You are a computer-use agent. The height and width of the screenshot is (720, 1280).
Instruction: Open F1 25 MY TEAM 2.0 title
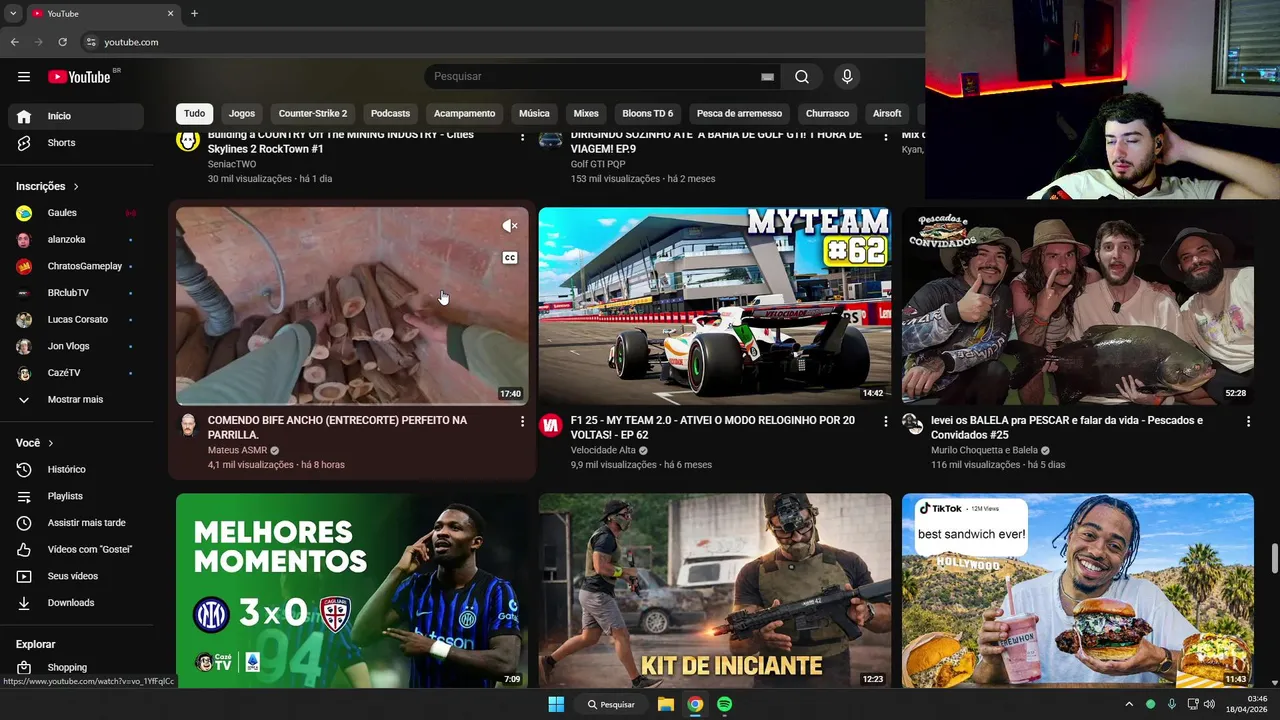click(713, 428)
